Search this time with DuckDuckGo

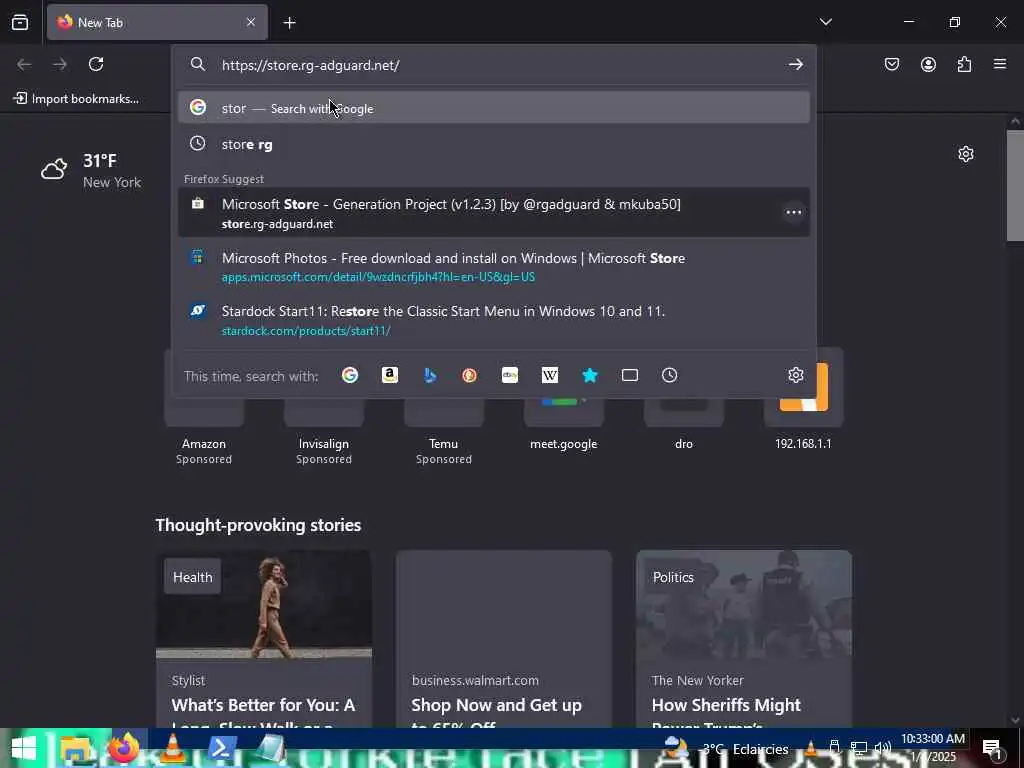[470, 375]
